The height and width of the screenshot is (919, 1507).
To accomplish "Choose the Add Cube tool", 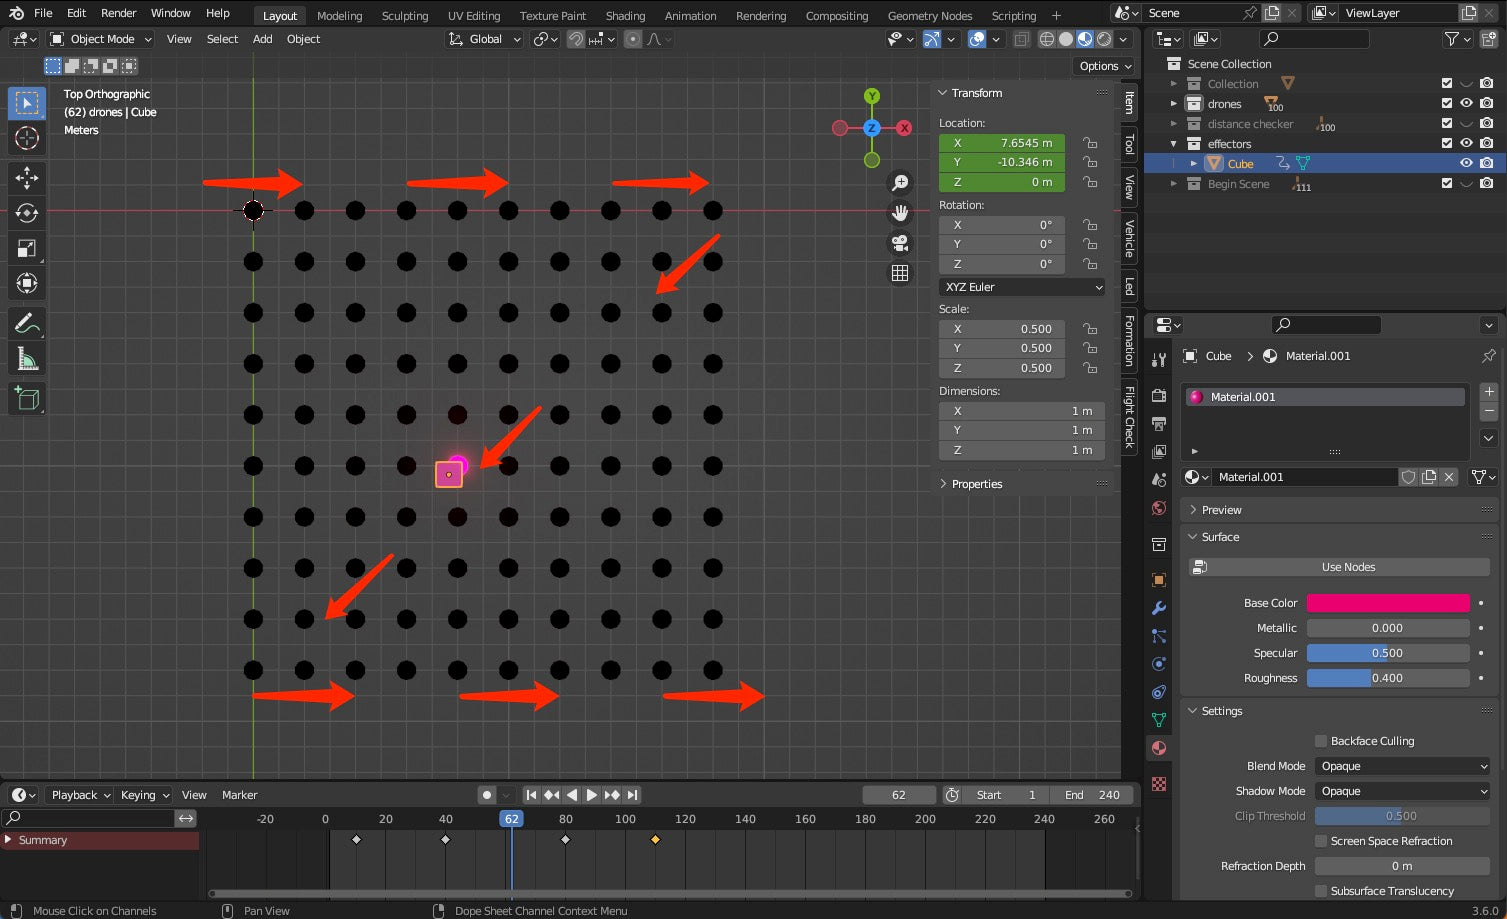I will 27,399.
